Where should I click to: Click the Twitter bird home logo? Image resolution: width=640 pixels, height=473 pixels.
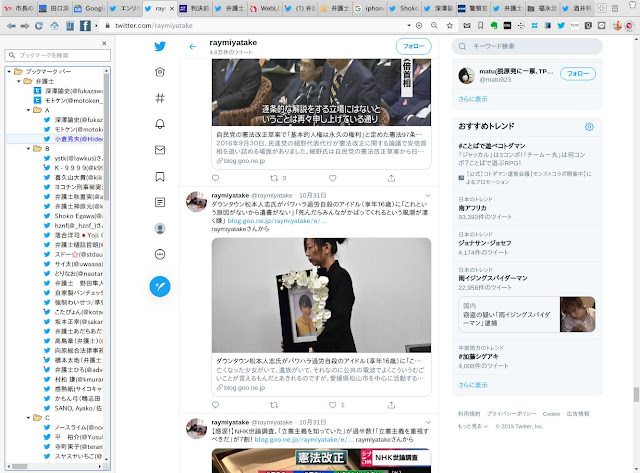coord(160,46)
